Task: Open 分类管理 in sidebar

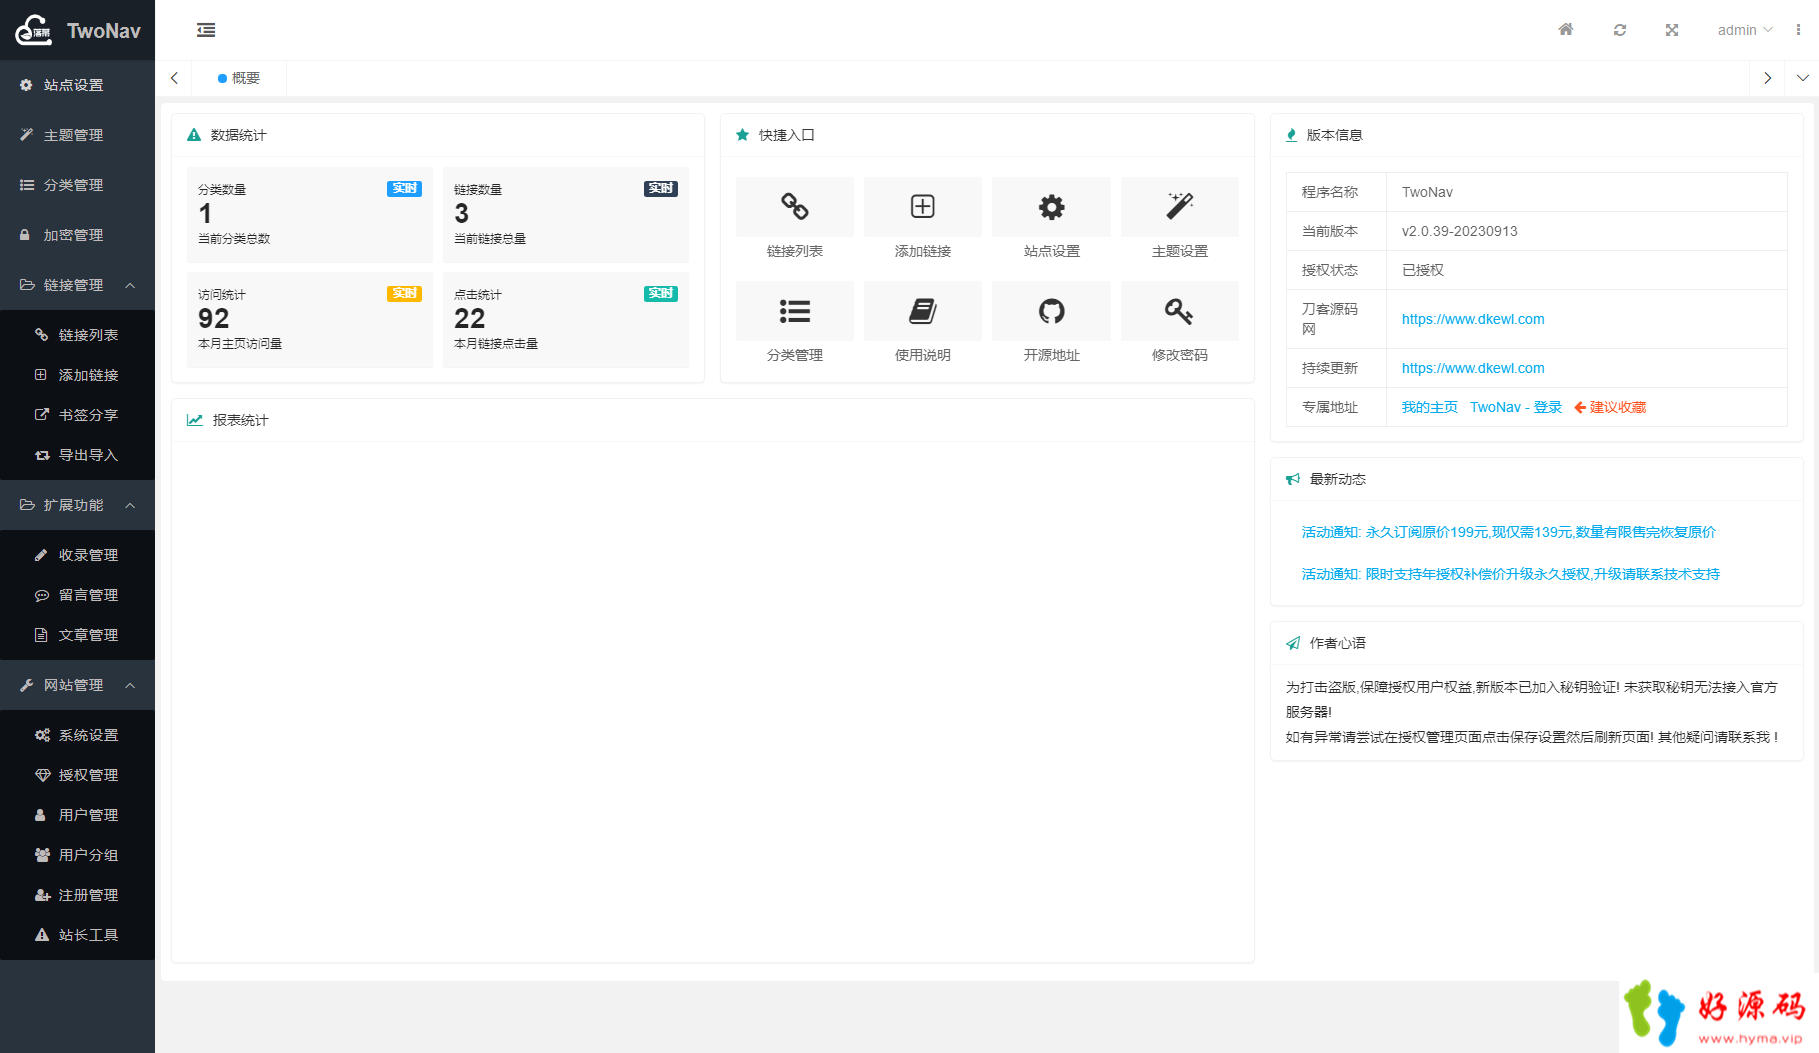Action: coord(77,185)
